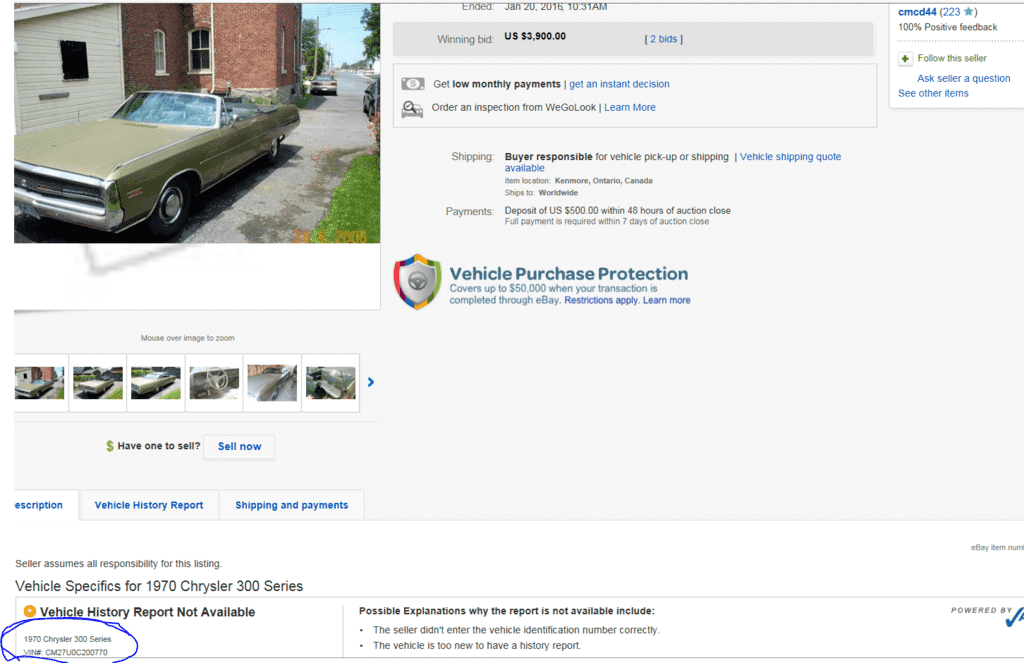Open the 2 bids link
The image size is (1024, 663).
(663, 39)
